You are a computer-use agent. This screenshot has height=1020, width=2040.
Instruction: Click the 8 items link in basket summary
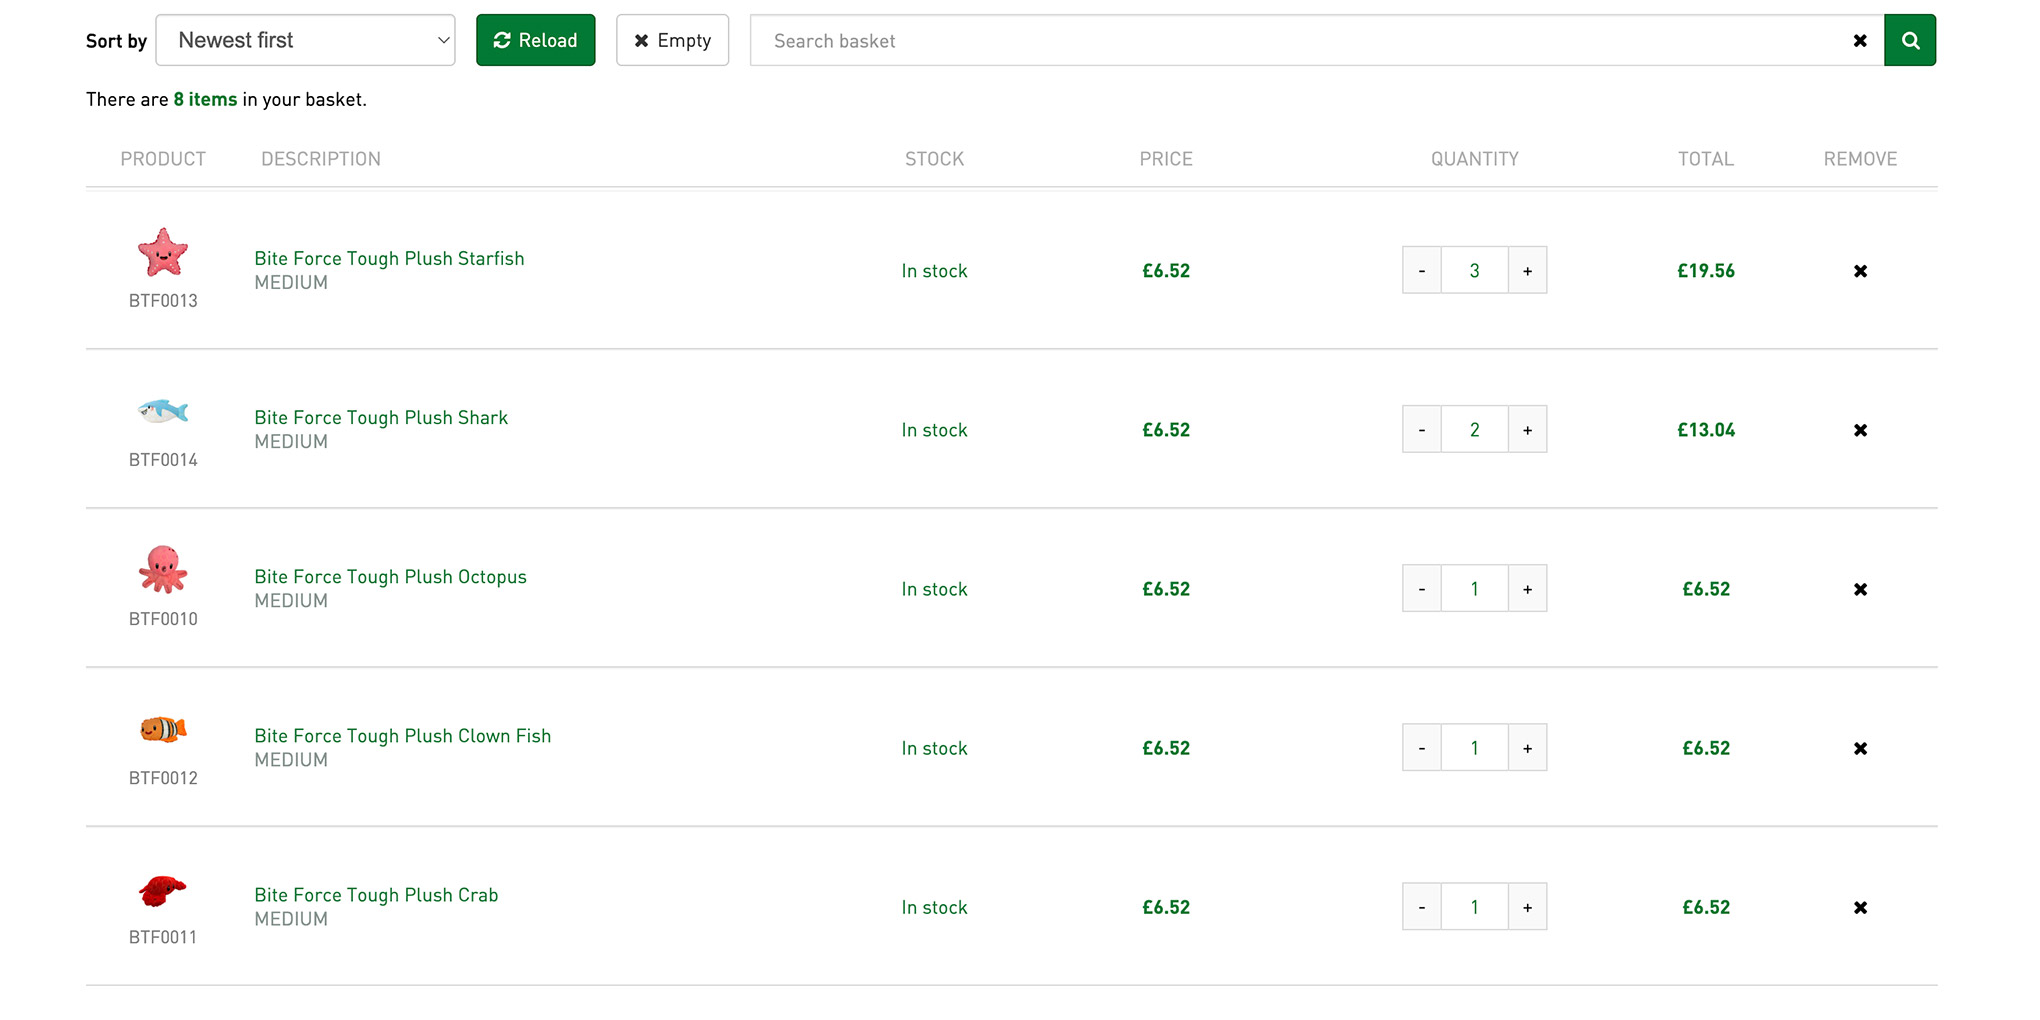[205, 99]
